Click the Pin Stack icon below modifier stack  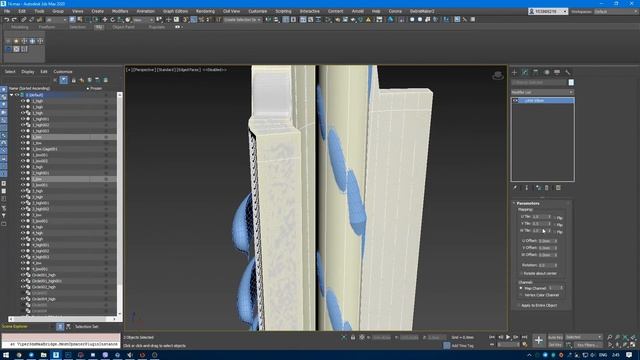pos(516,188)
